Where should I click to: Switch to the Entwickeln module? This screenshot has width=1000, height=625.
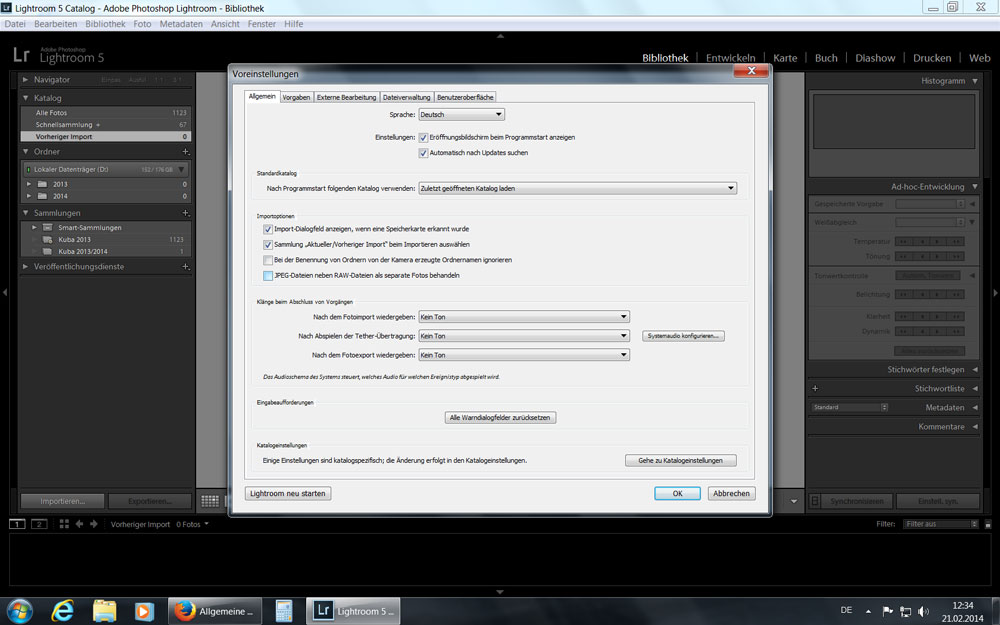tap(730, 58)
